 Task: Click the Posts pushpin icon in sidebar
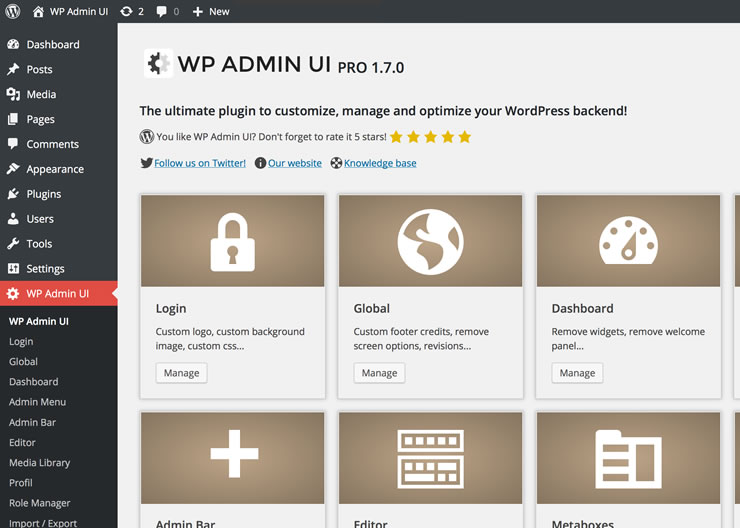[x=13, y=69]
